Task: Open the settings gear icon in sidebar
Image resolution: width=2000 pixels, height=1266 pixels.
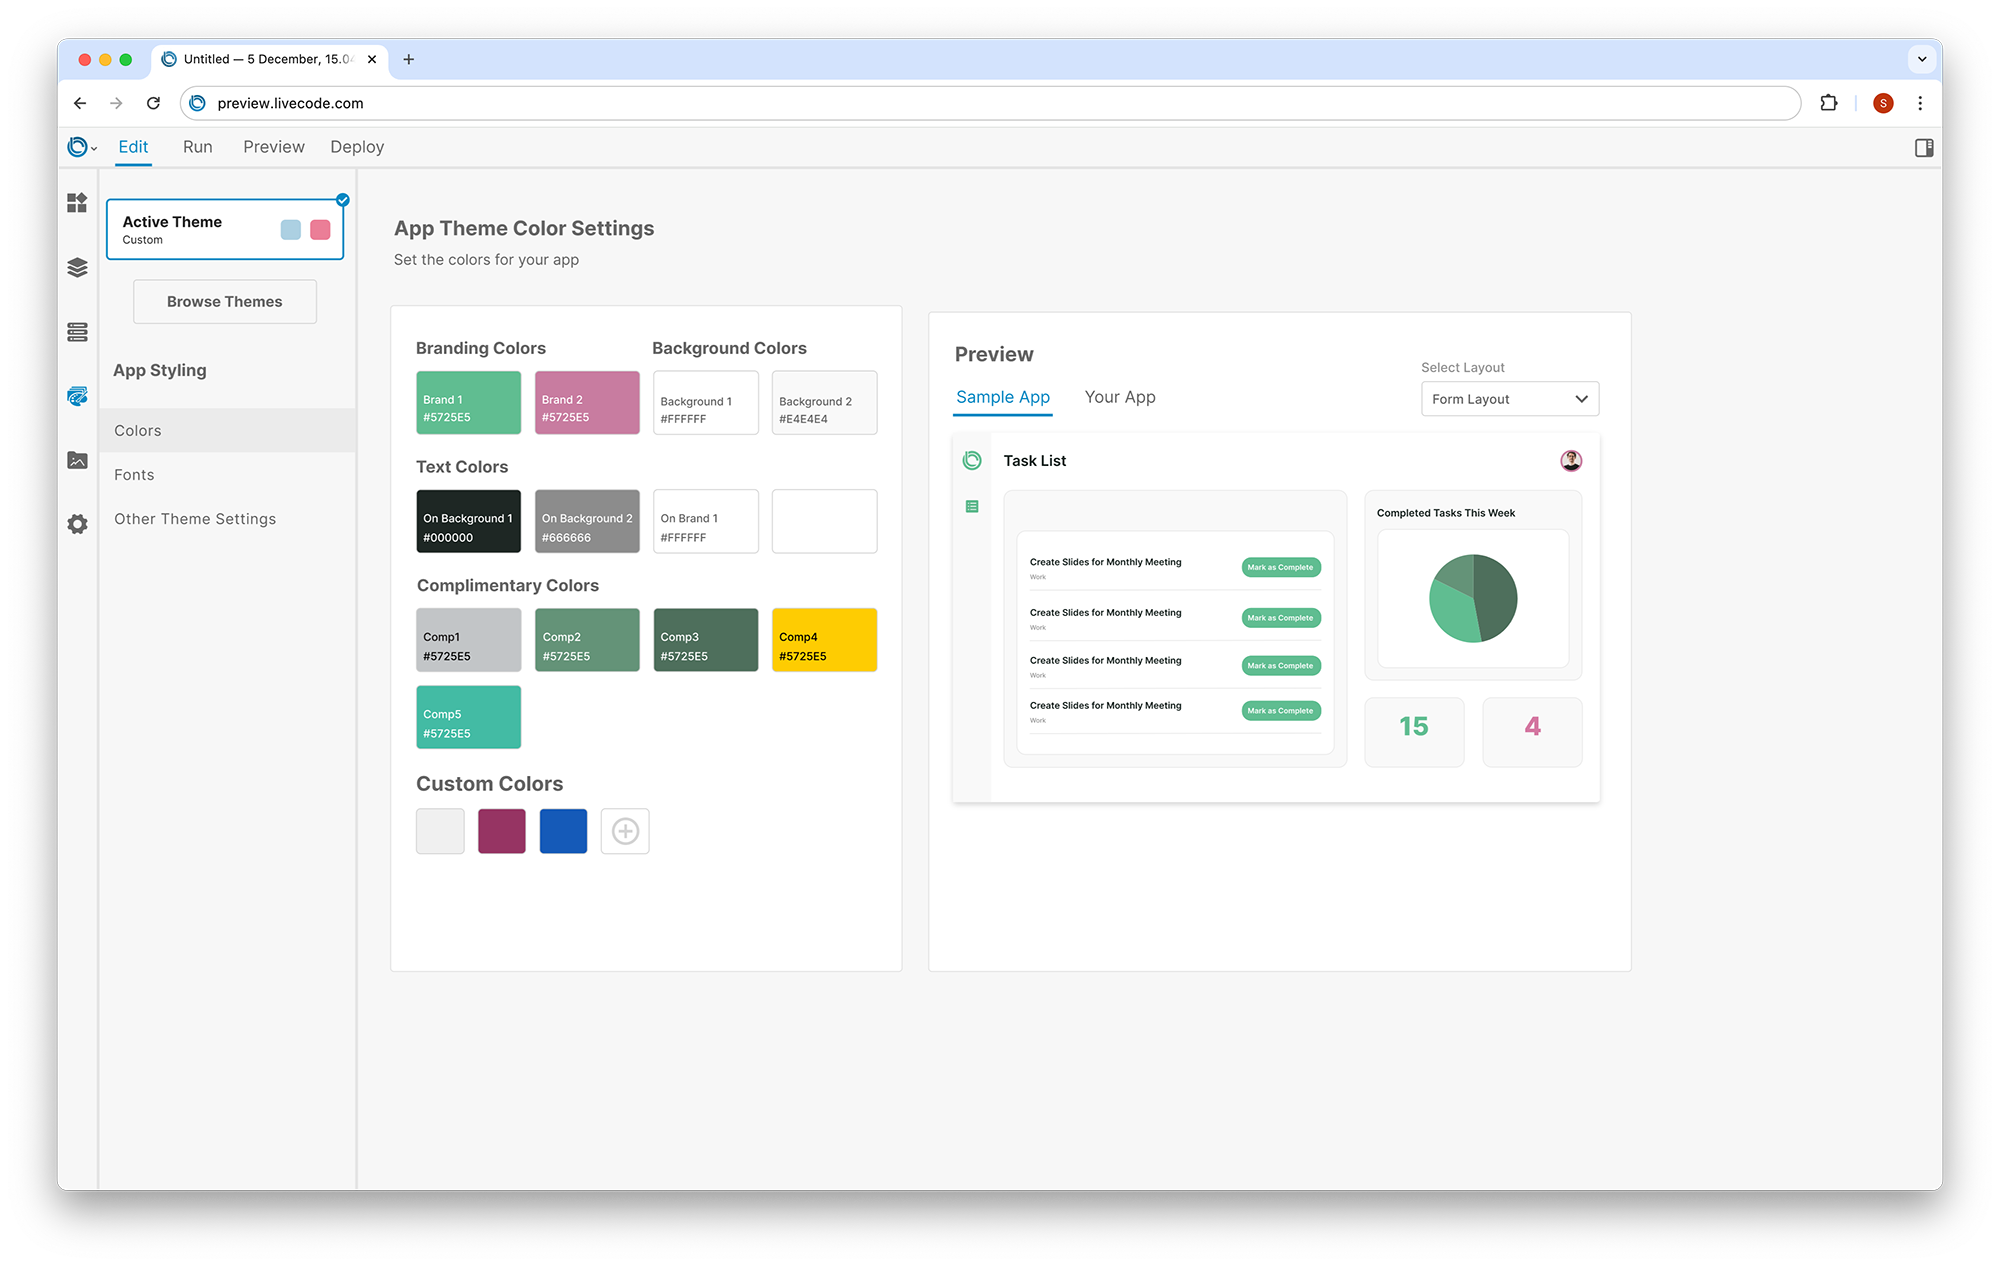Action: point(77,524)
